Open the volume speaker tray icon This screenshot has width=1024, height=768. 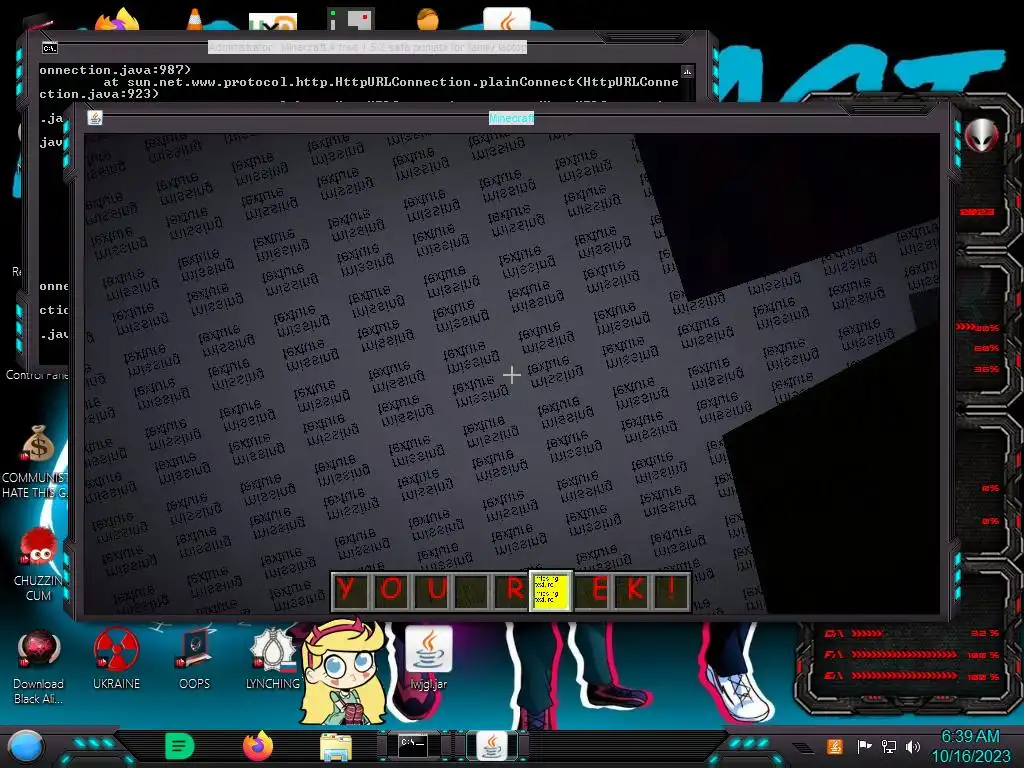(913, 746)
